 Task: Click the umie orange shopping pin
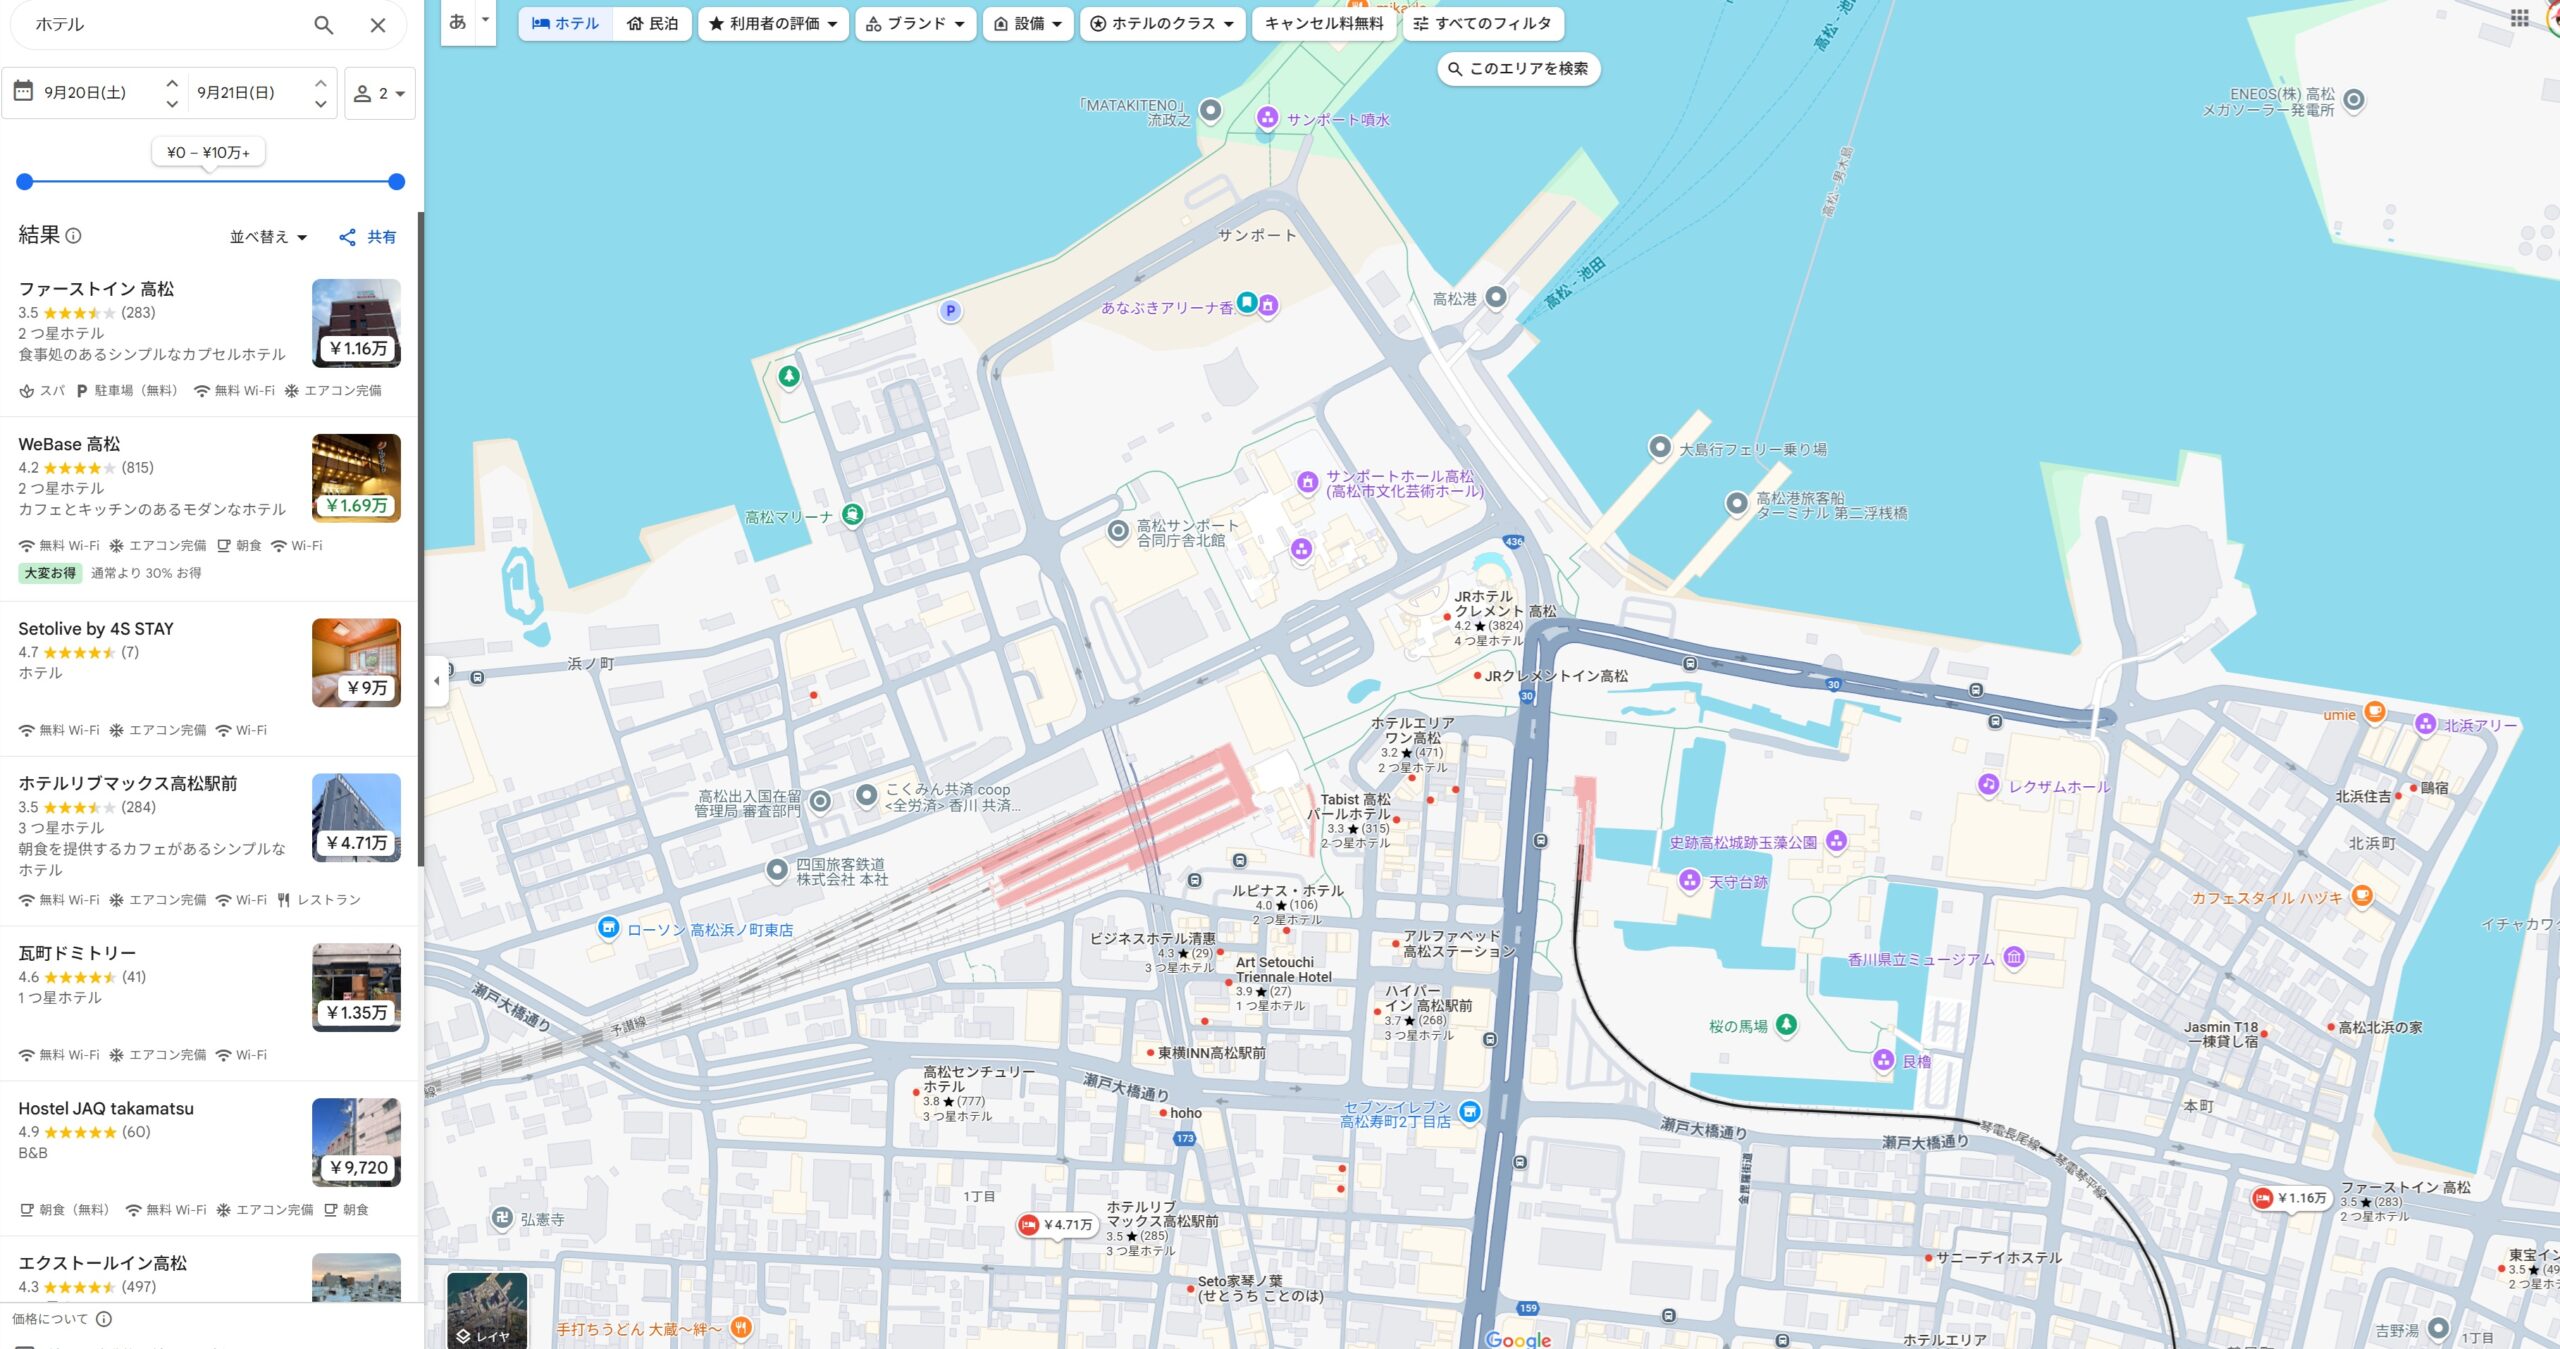click(2374, 712)
